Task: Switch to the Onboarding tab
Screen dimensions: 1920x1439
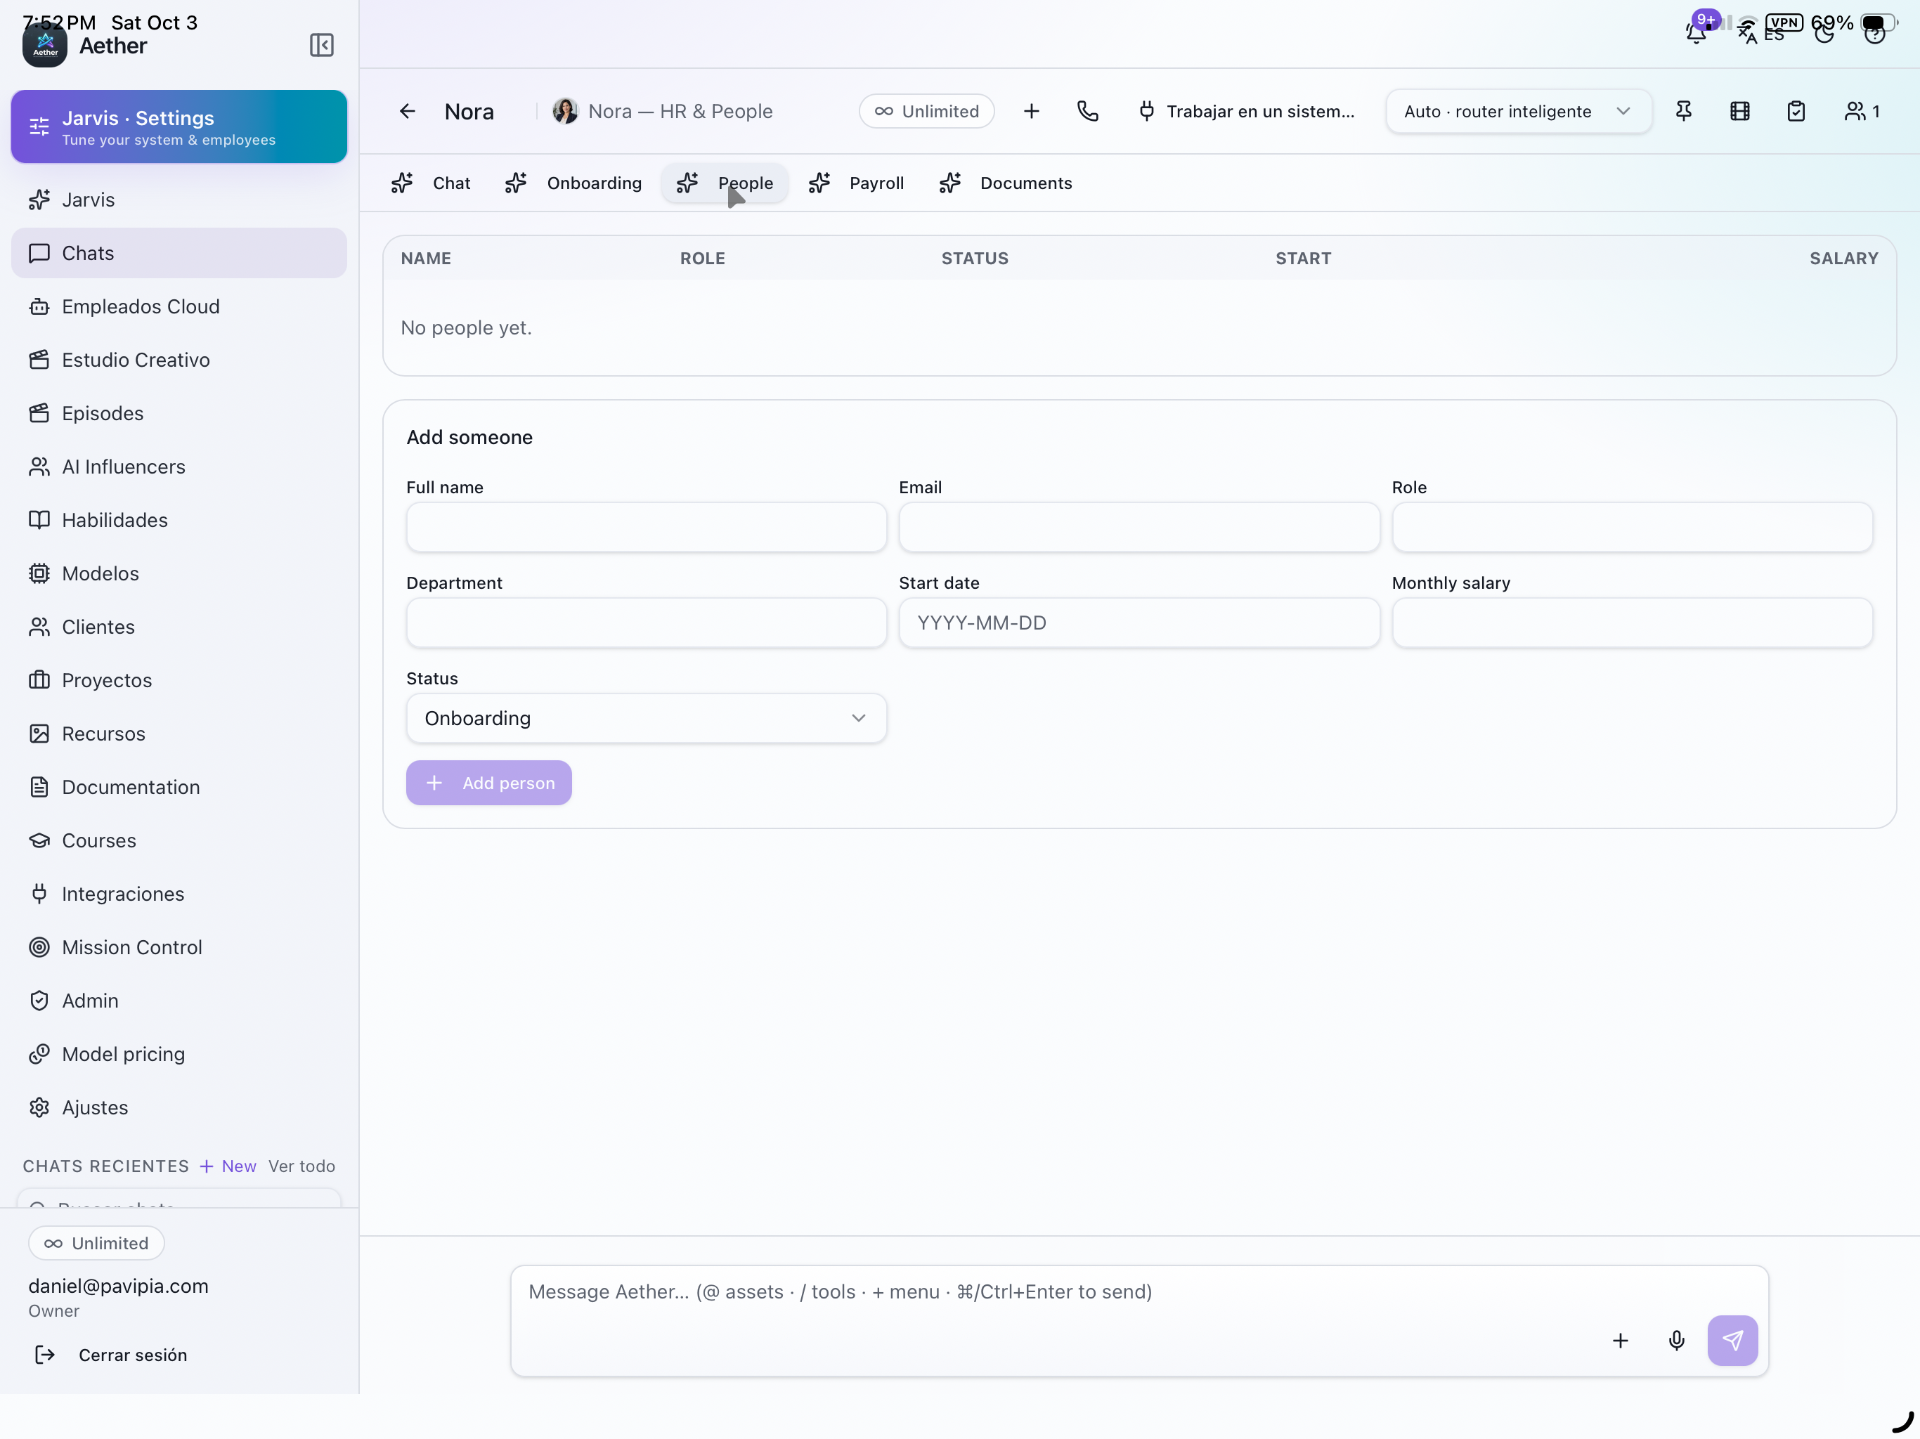Action: pos(574,183)
